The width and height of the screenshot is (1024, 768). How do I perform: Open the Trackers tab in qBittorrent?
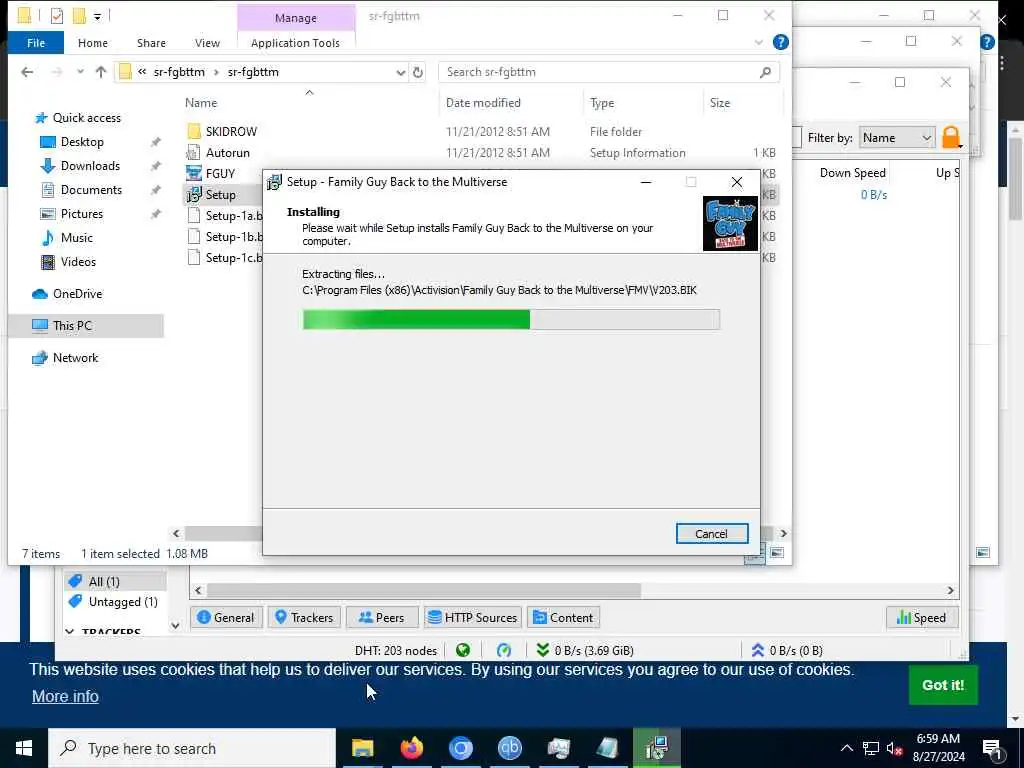(x=304, y=618)
